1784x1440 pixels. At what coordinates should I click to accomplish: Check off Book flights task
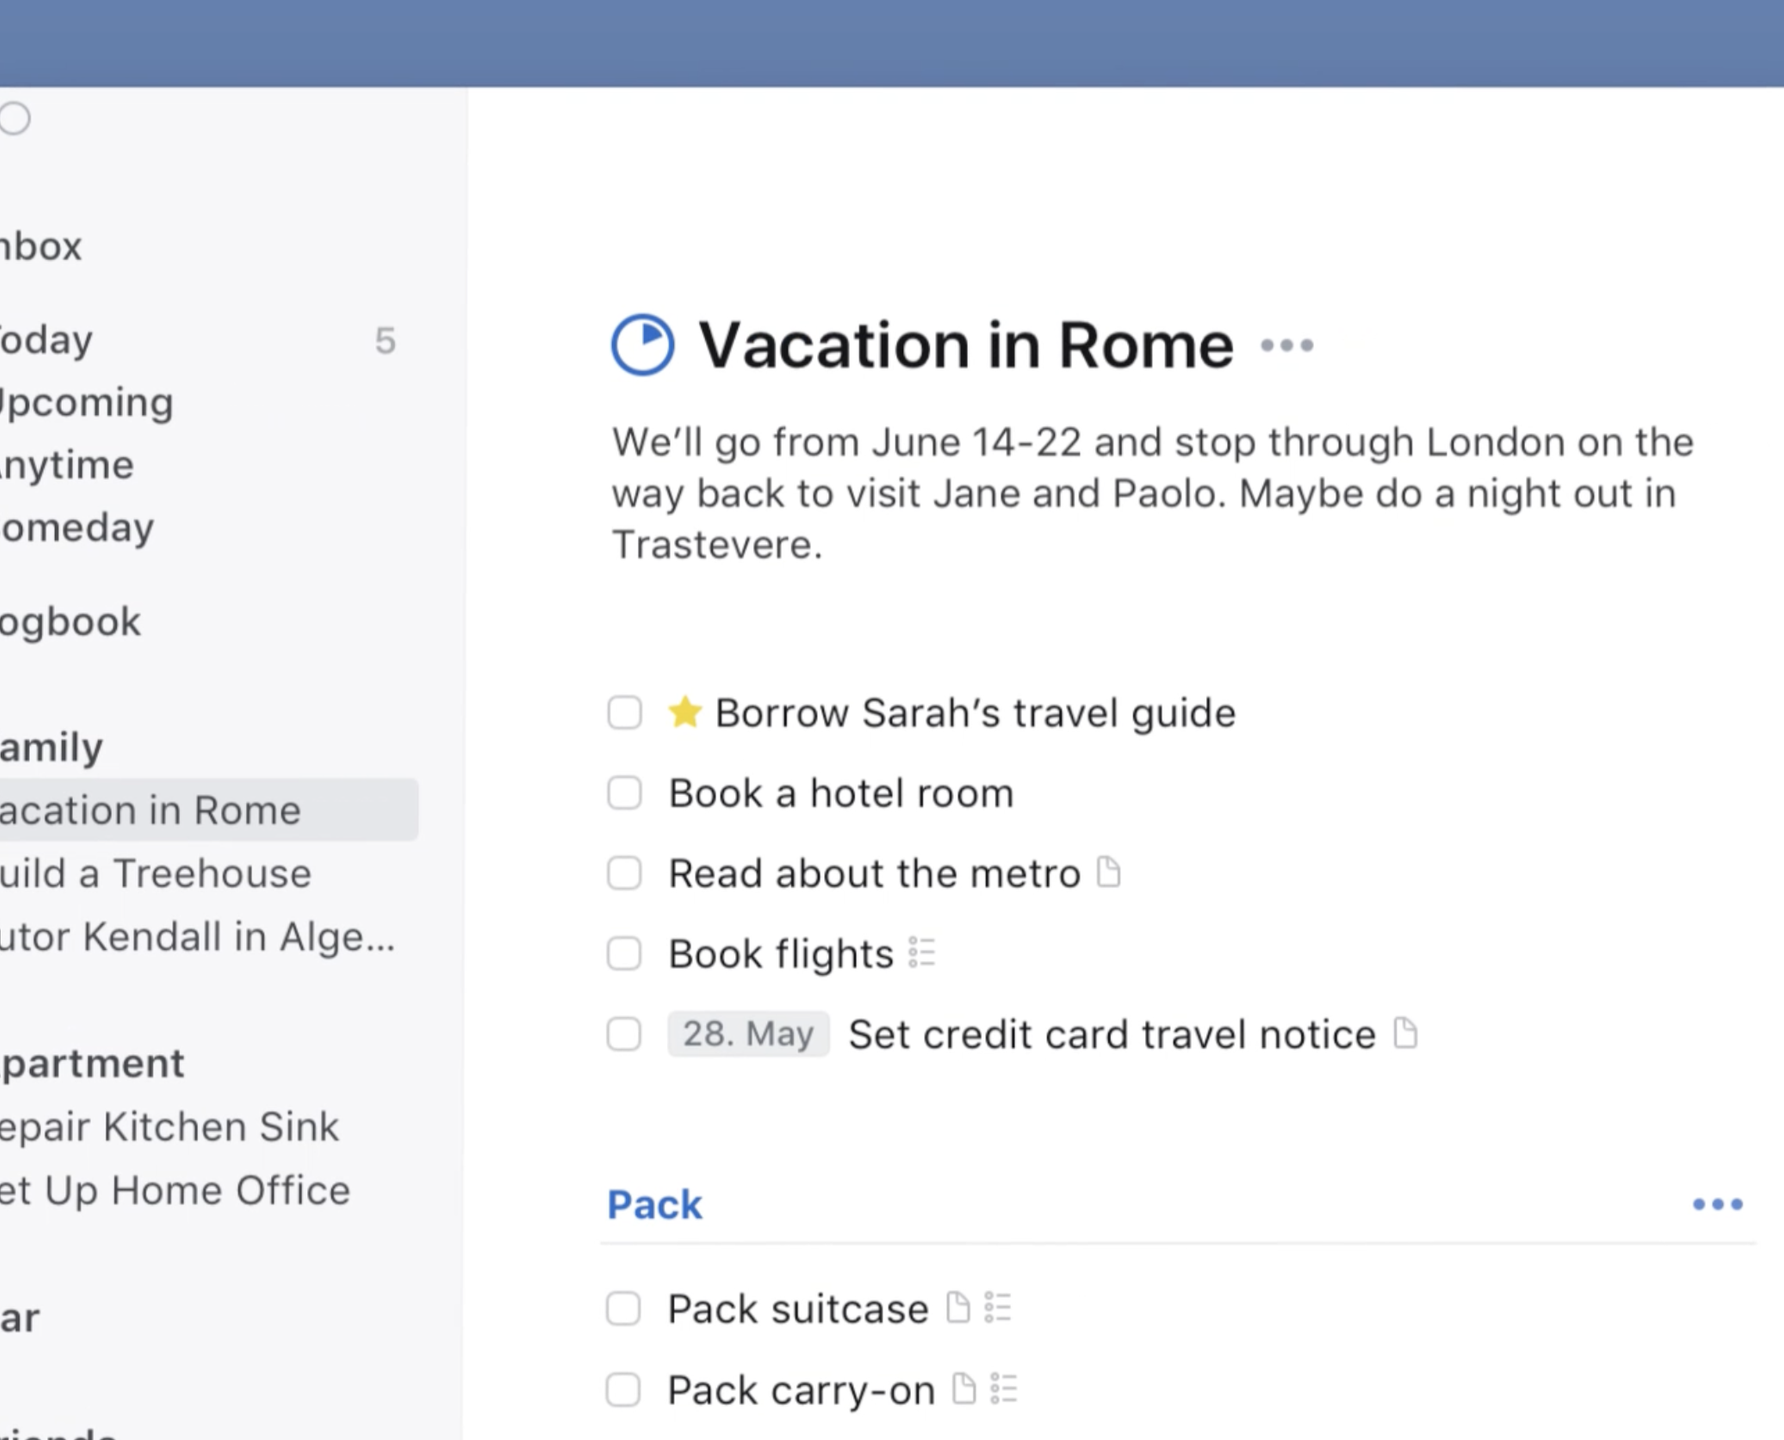(x=625, y=953)
